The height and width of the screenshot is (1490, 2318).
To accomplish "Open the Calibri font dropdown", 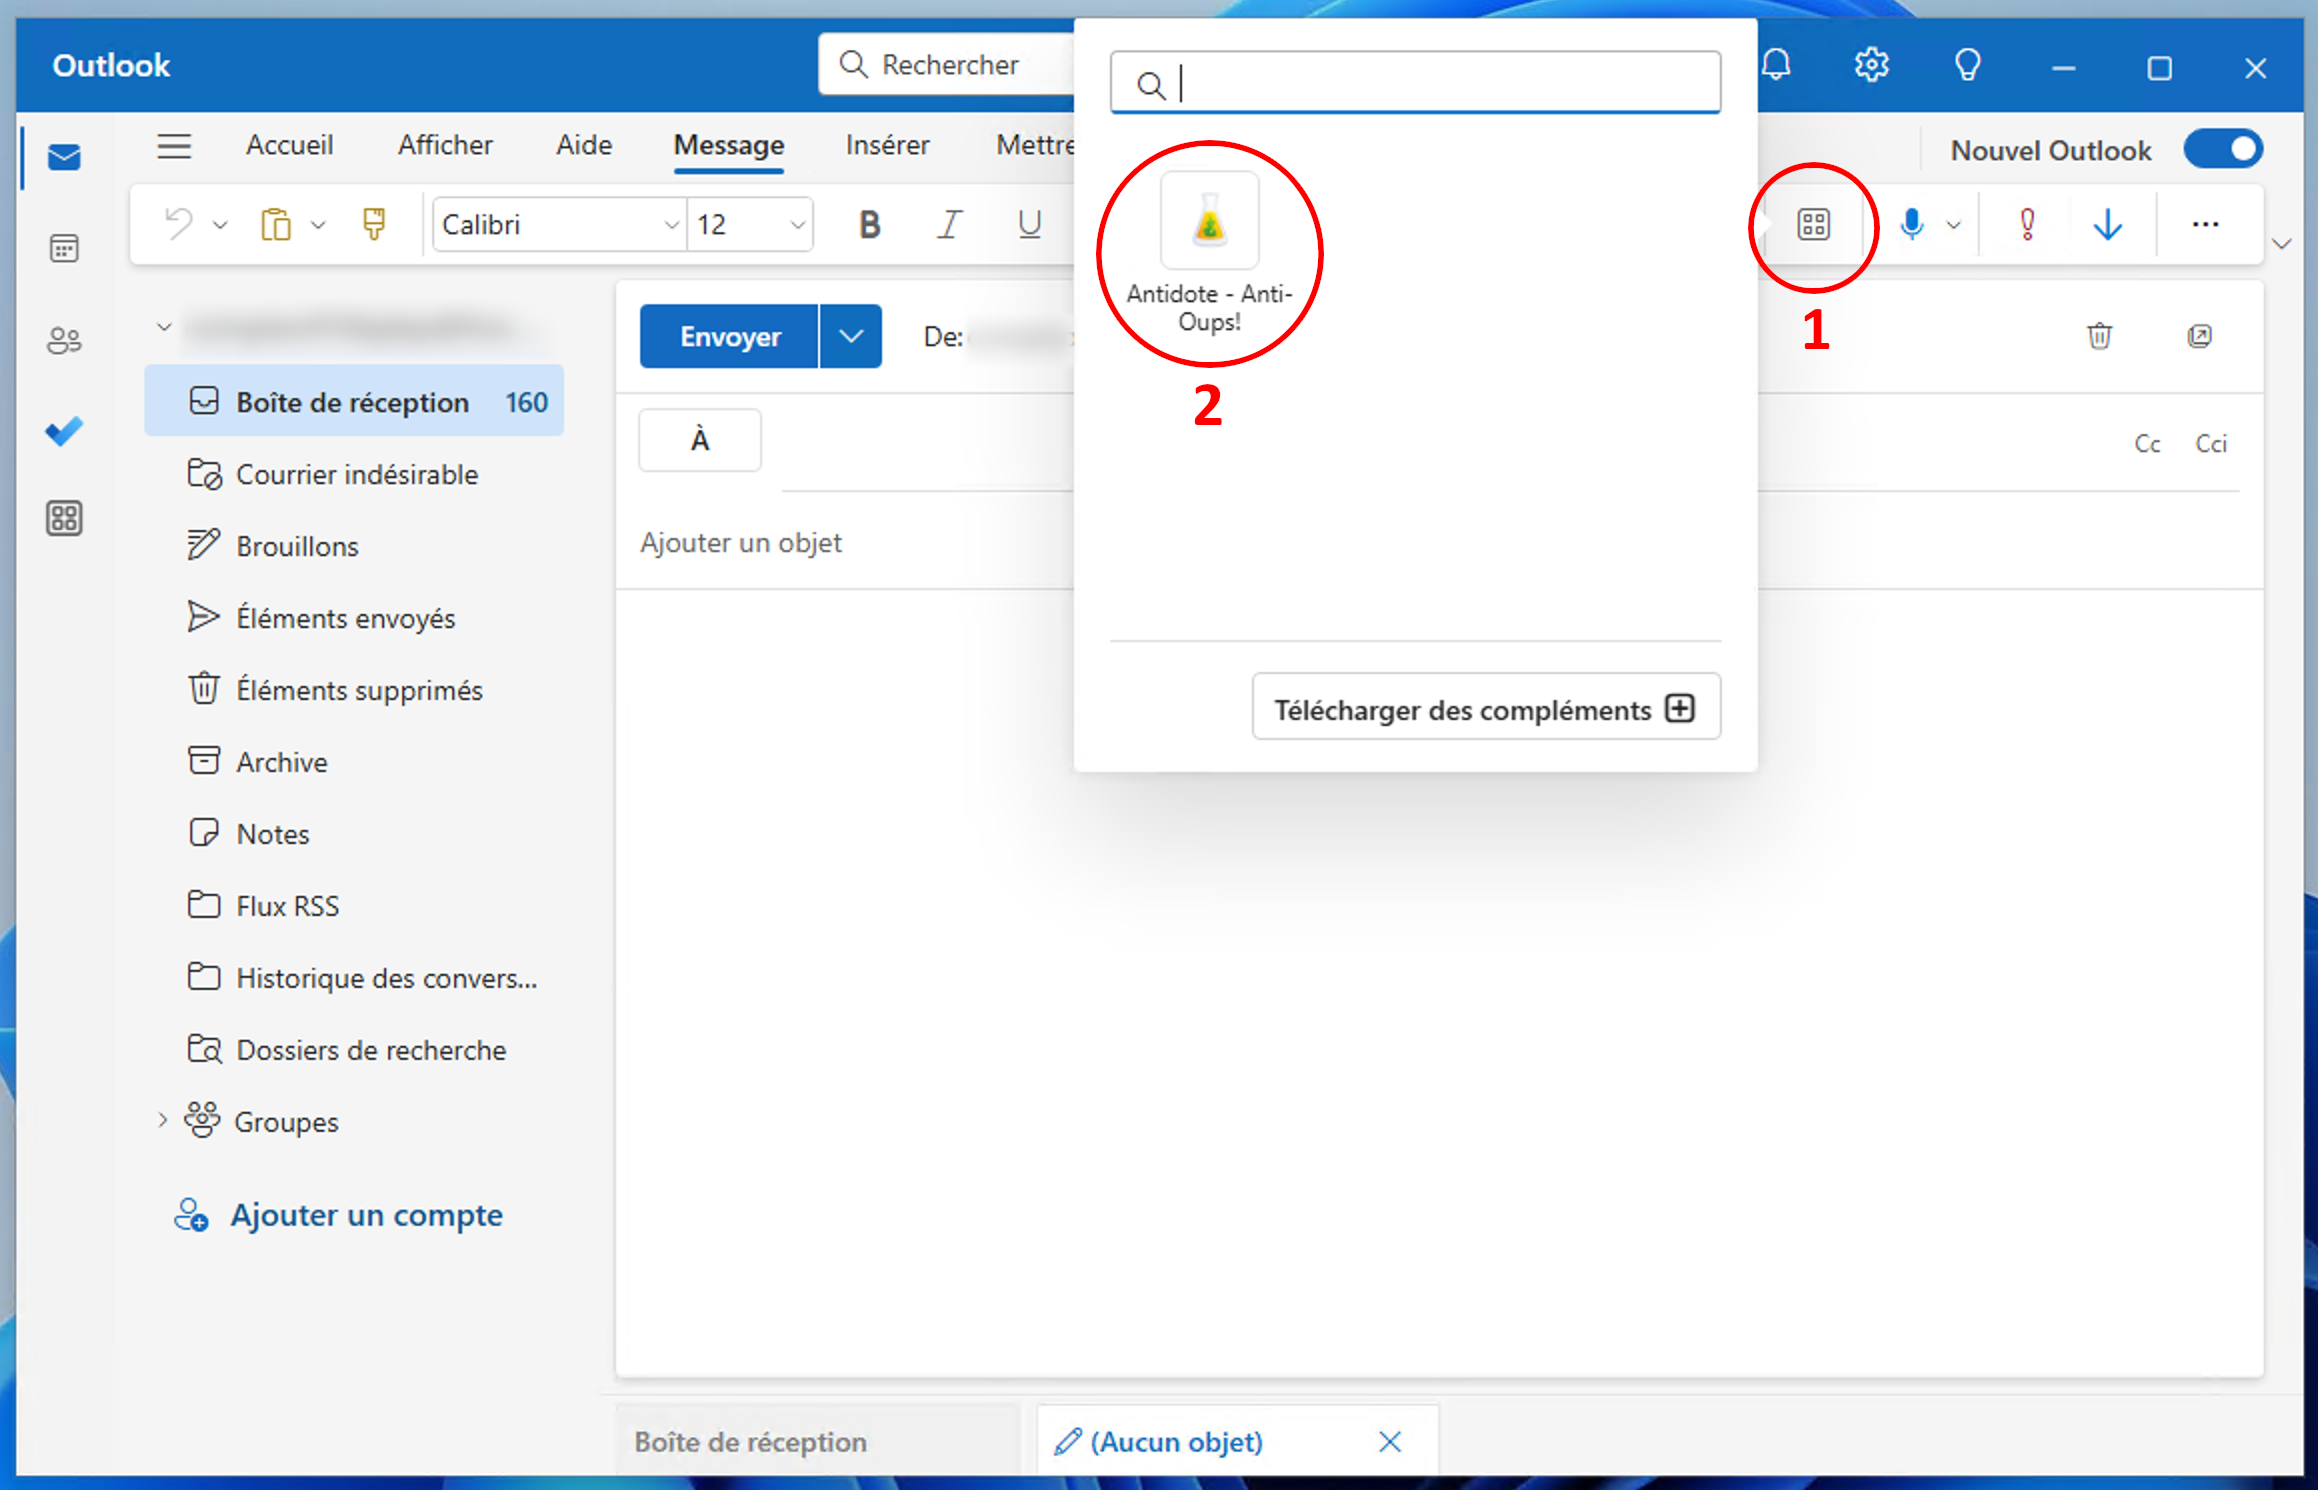I will point(671,225).
